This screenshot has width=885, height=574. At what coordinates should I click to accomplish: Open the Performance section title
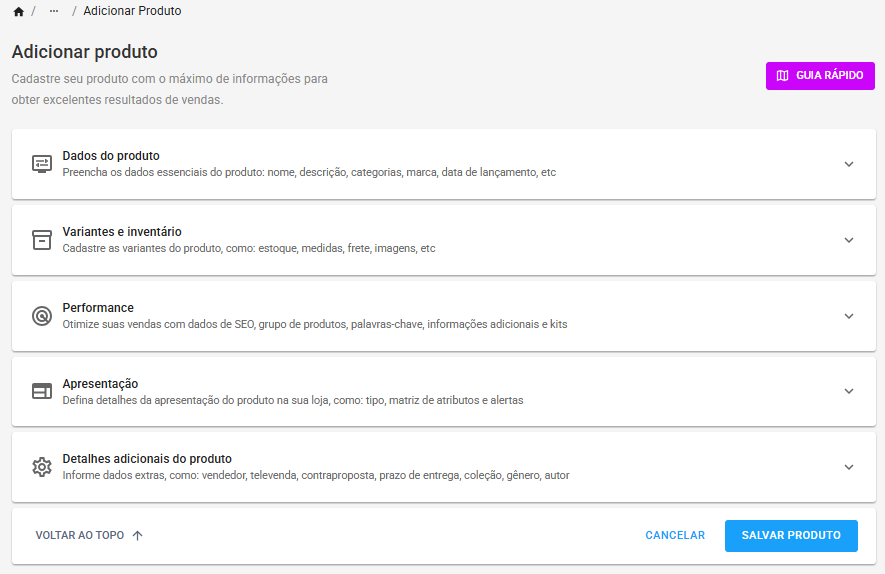[98, 308]
